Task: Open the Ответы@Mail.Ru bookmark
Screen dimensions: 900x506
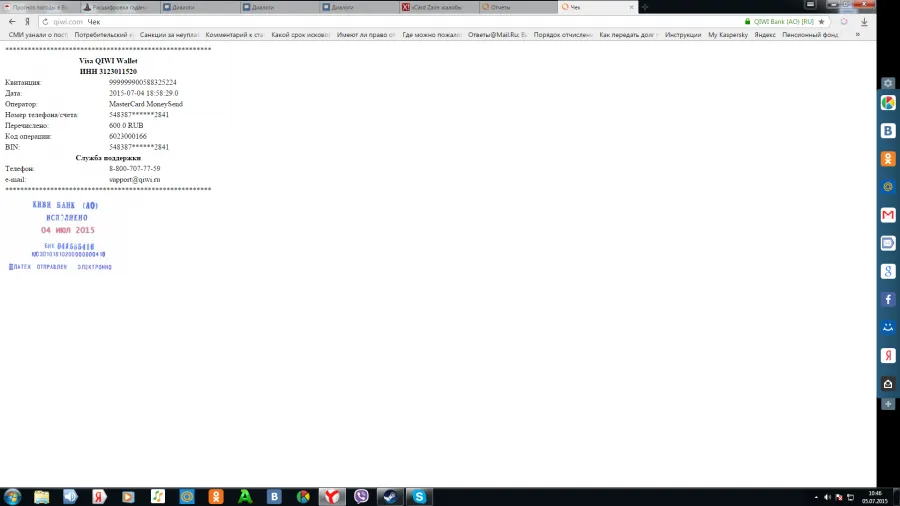Action: (x=497, y=35)
